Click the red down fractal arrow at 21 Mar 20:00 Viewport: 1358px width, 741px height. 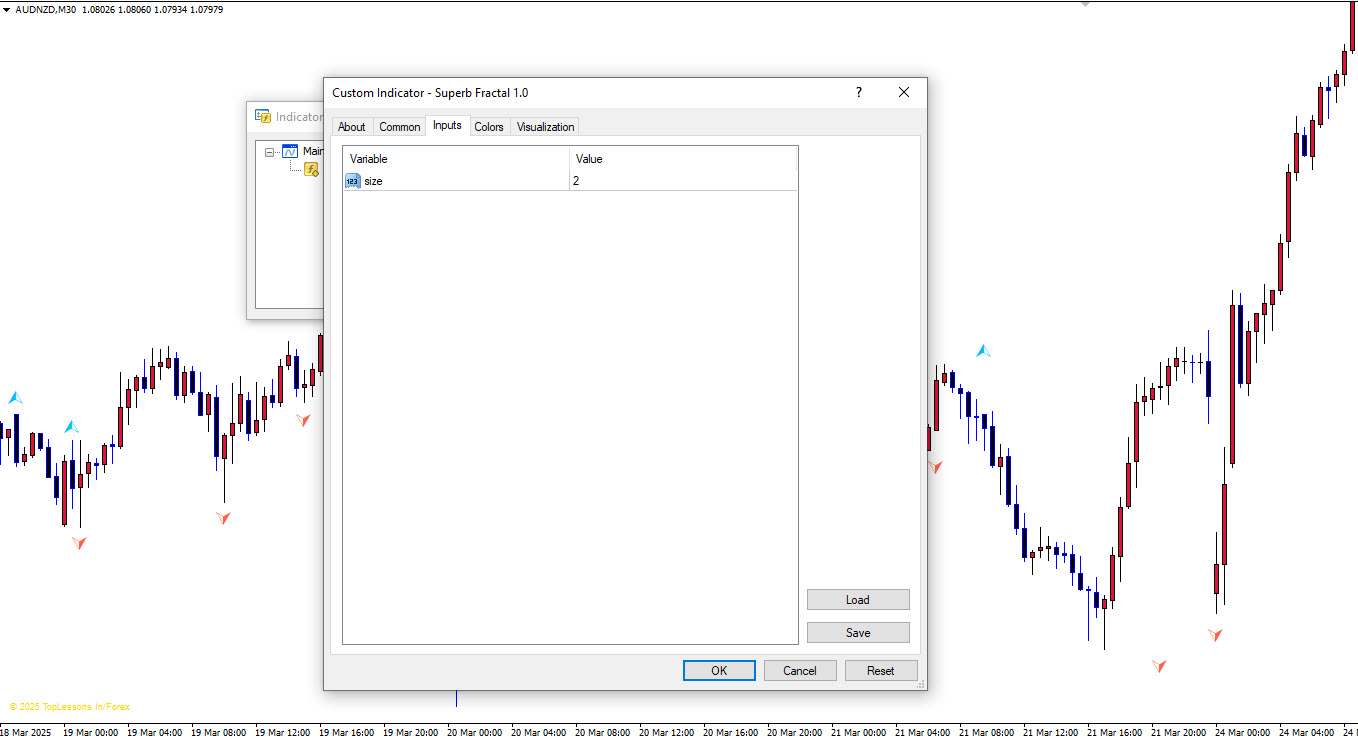(x=1159, y=665)
